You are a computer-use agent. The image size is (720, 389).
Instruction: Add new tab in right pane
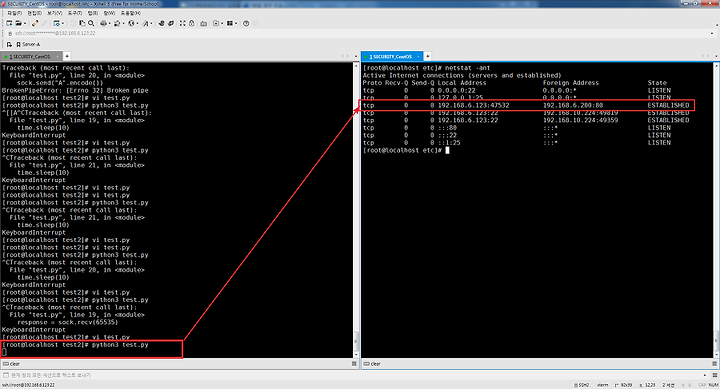coord(428,56)
